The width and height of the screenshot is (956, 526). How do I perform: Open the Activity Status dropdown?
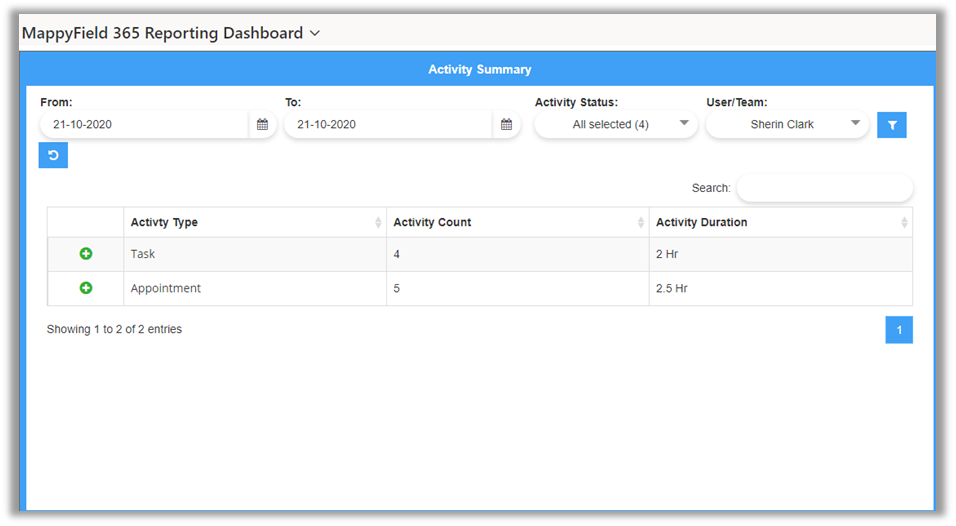coord(615,125)
